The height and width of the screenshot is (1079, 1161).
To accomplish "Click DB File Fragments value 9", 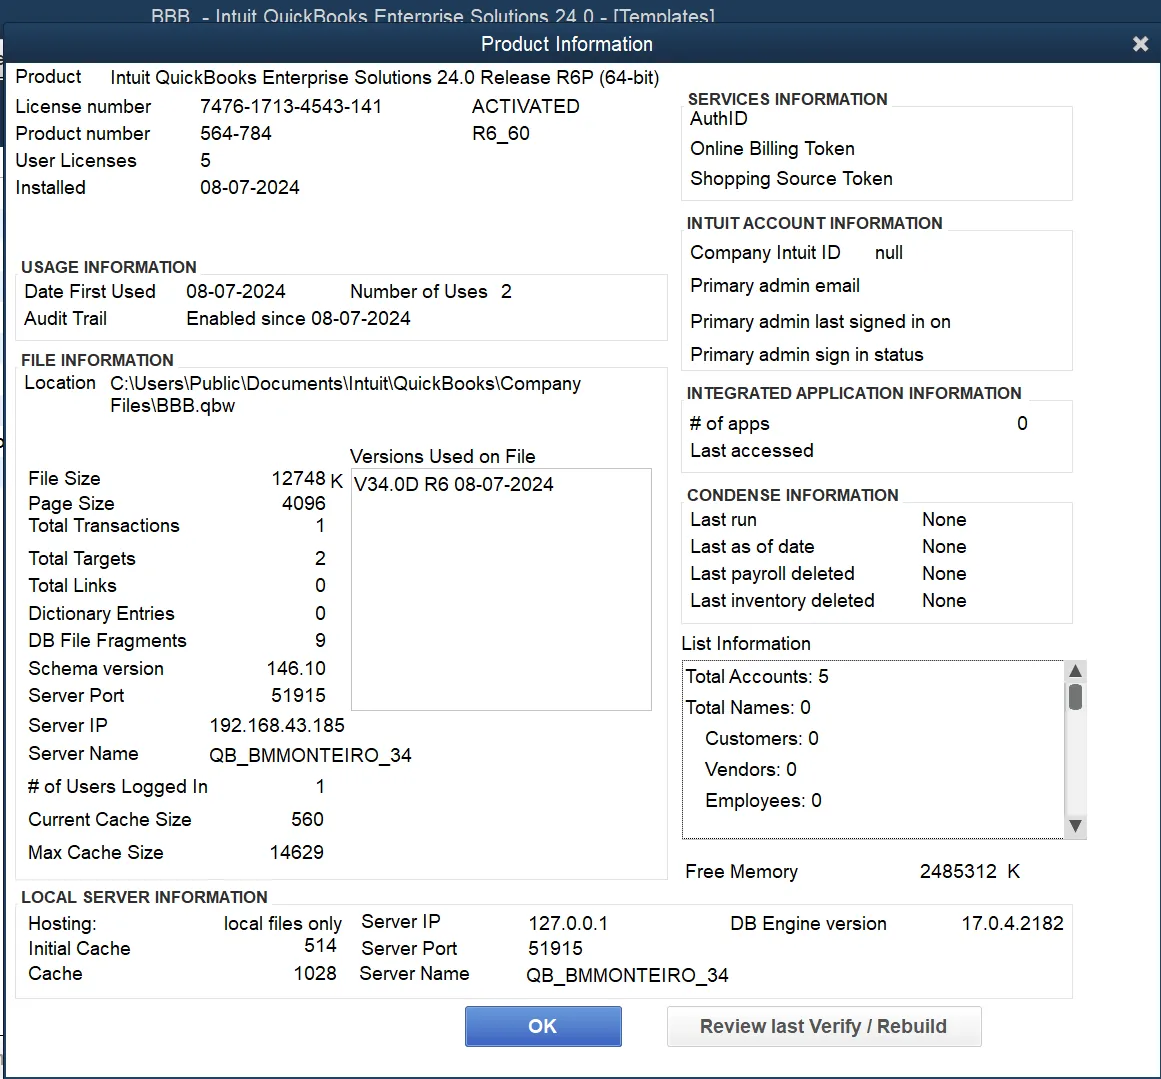I will tap(320, 641).
